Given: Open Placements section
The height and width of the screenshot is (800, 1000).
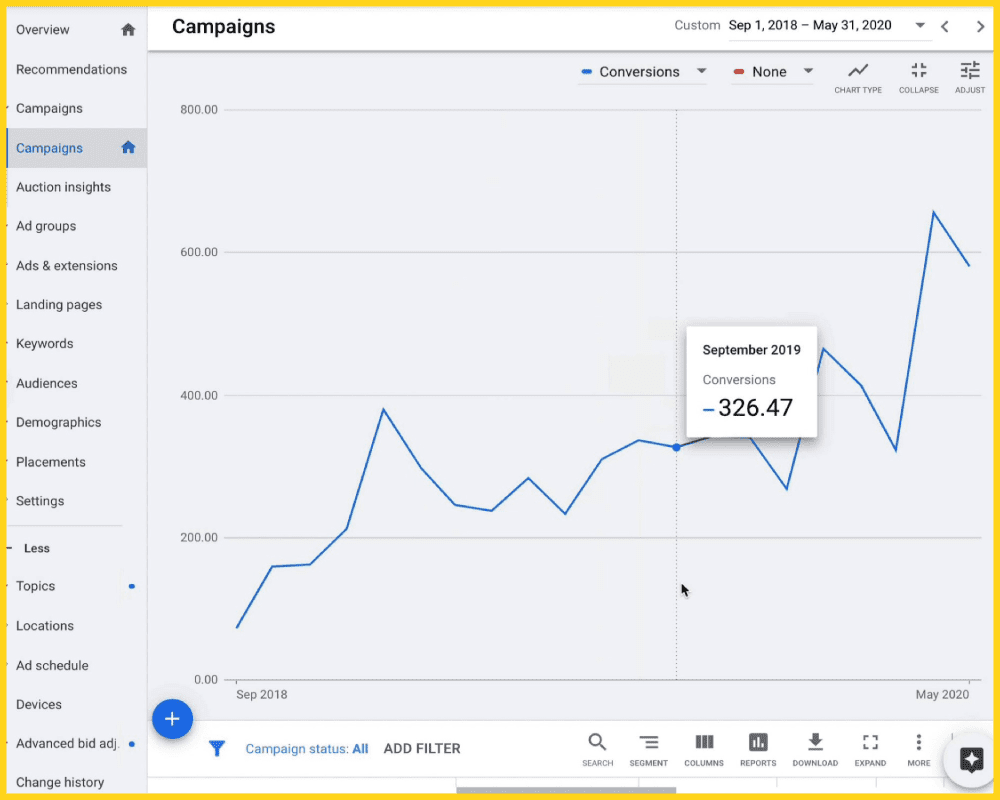Looking at the screenshot, I should point(50,462).
